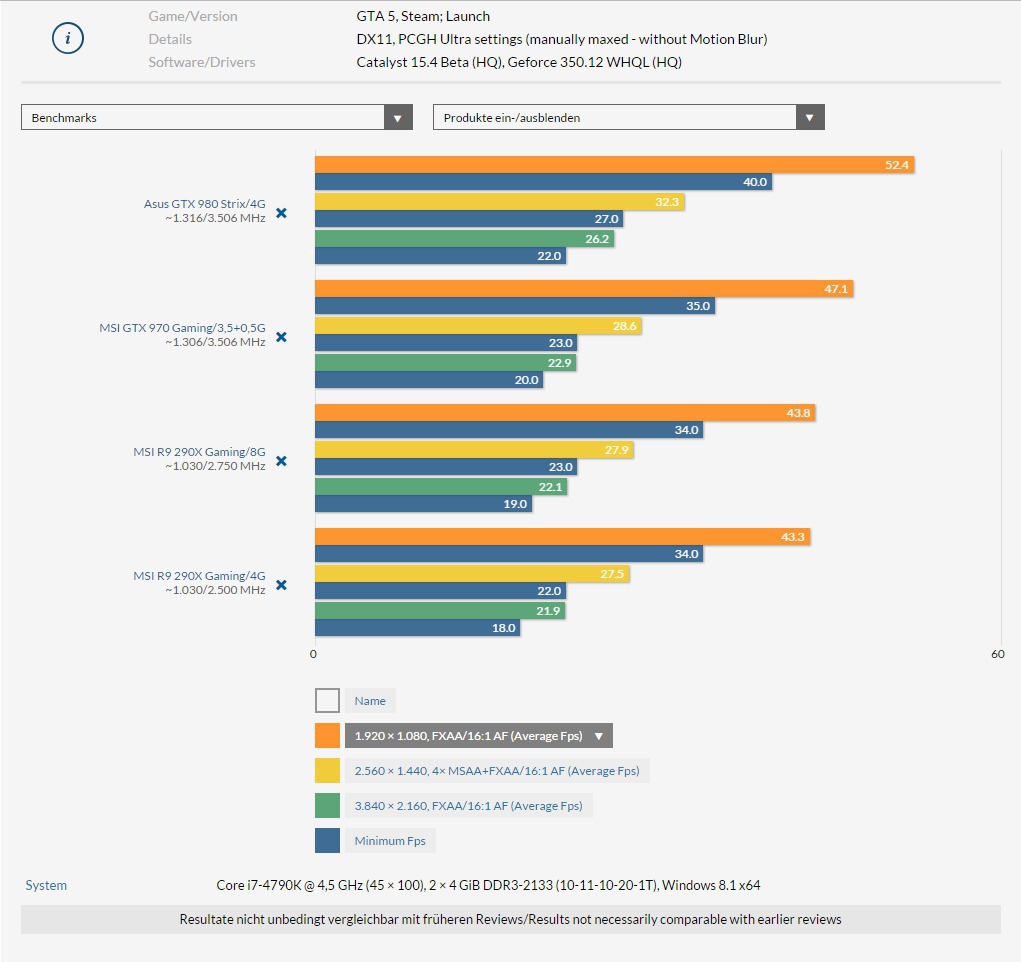Open the Benchmarks dropdown
1021x962 pixels.
tap(217, 117)
